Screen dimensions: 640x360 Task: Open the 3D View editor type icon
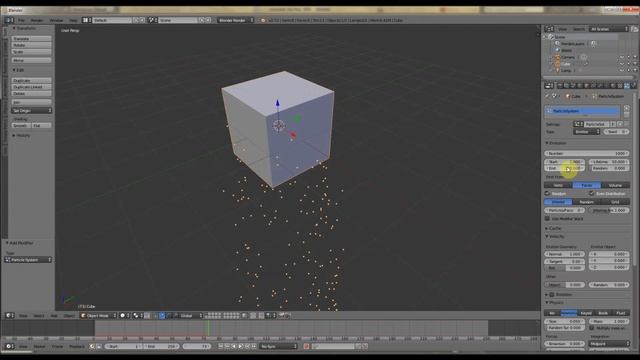tap(9, 316)
